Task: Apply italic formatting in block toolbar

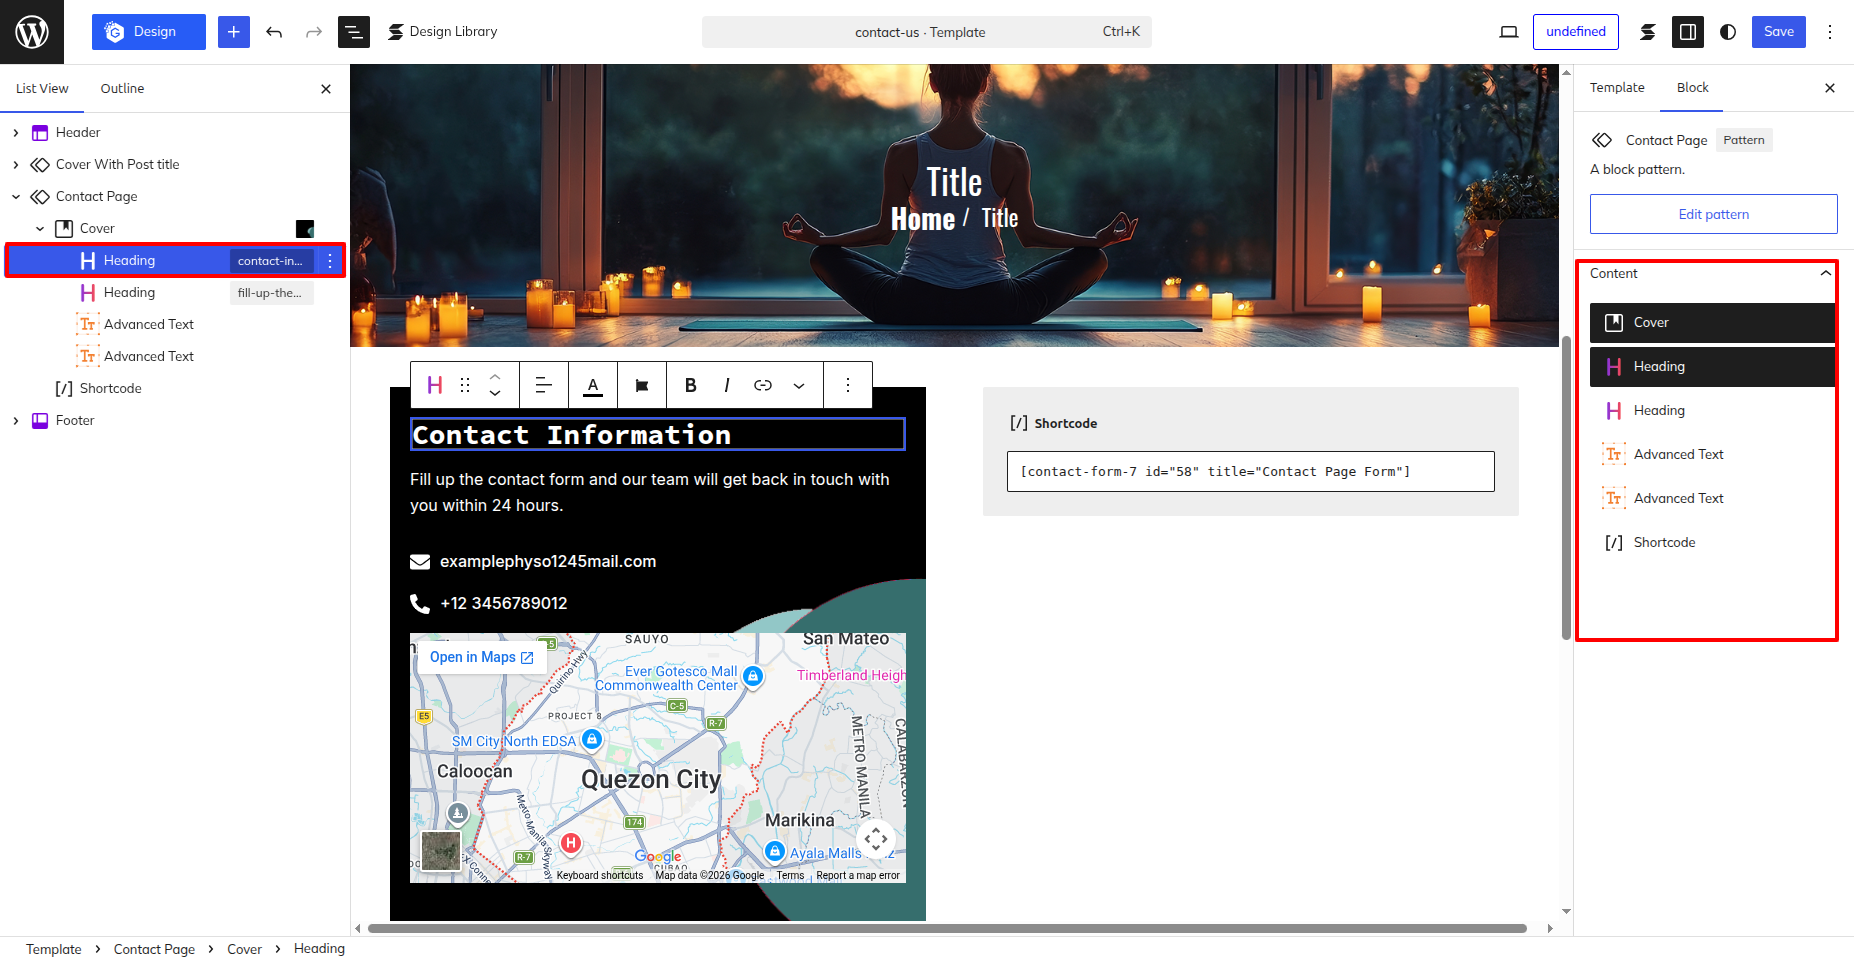Action: pyautogui.click(x=727, y=385)
